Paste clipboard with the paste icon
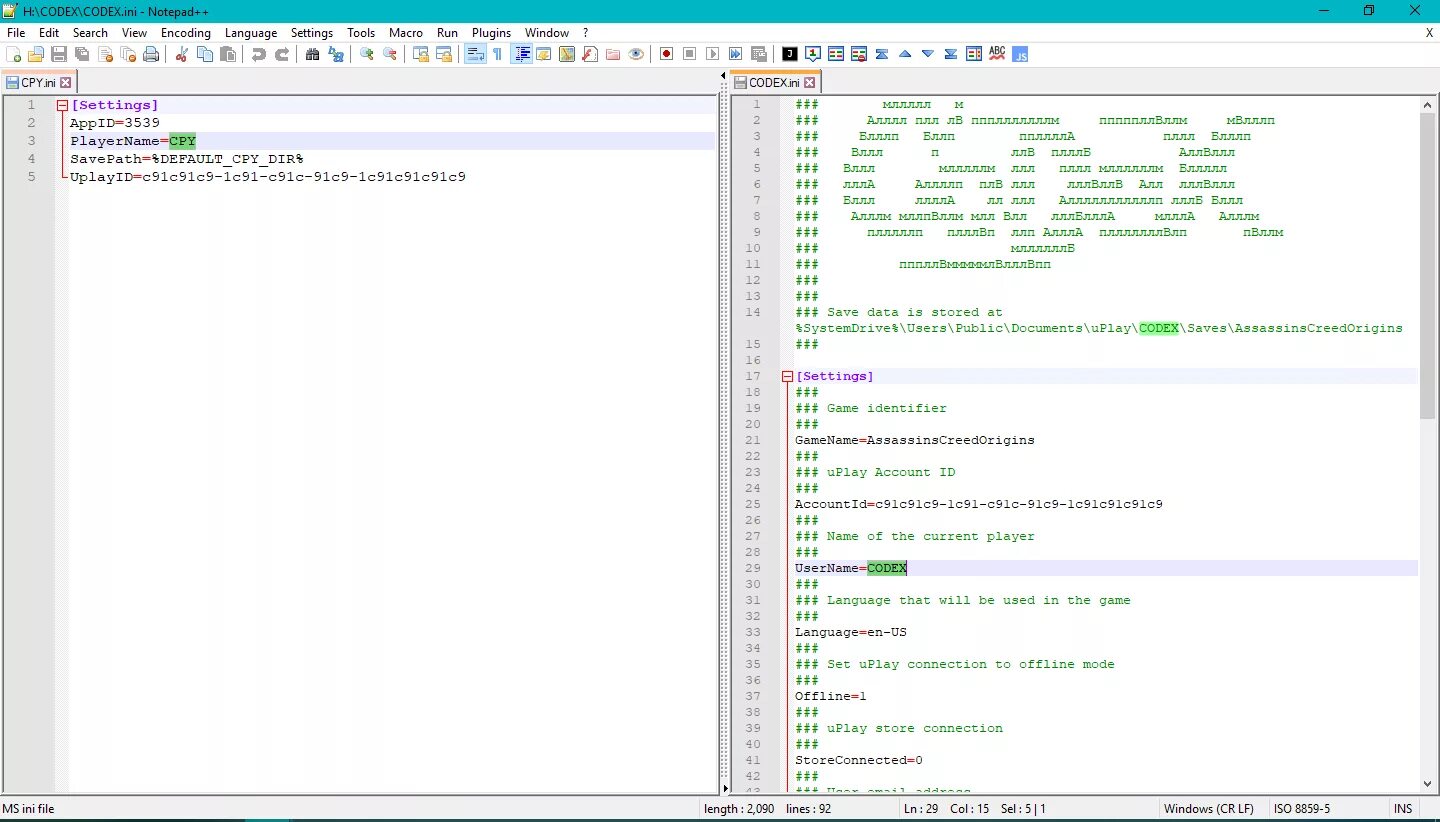The height and width of the screenshot is (822, 1440). [228, 54]
